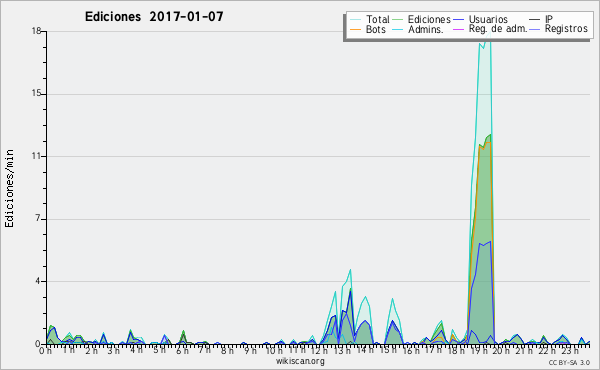Click the 15 h x-axis label

coord(388,351)
